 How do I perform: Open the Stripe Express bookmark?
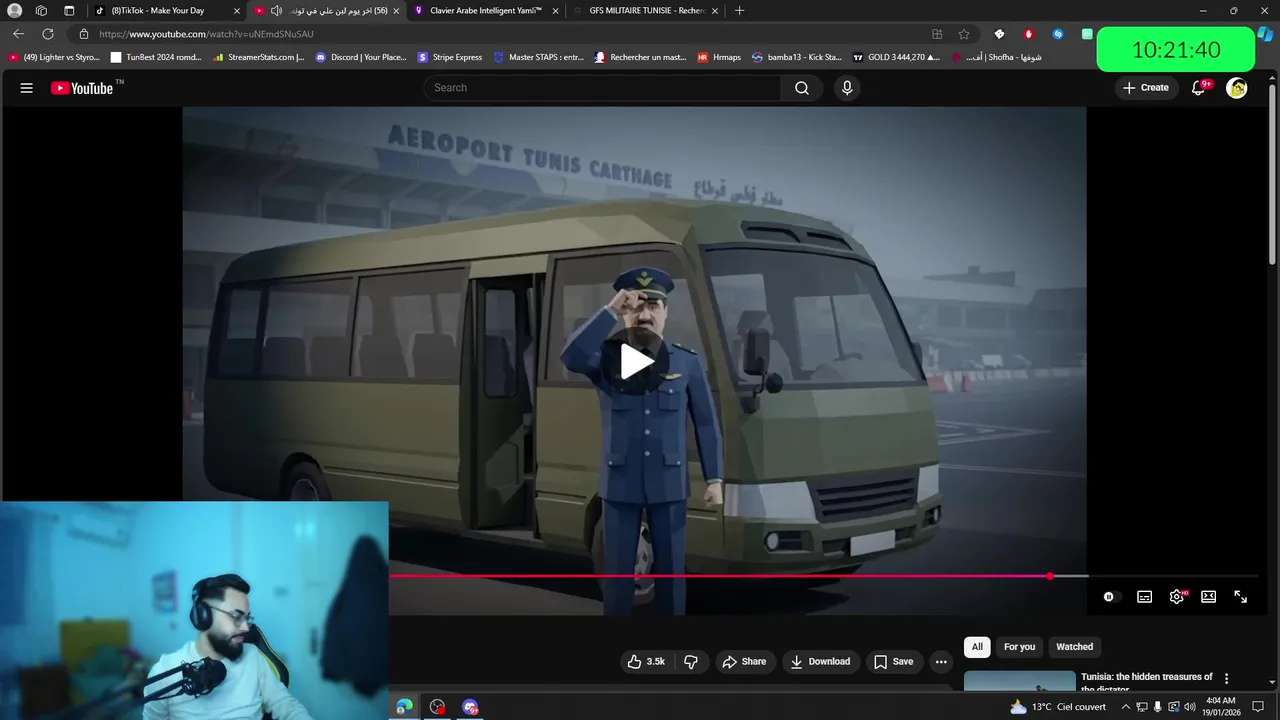click(450, 57)
